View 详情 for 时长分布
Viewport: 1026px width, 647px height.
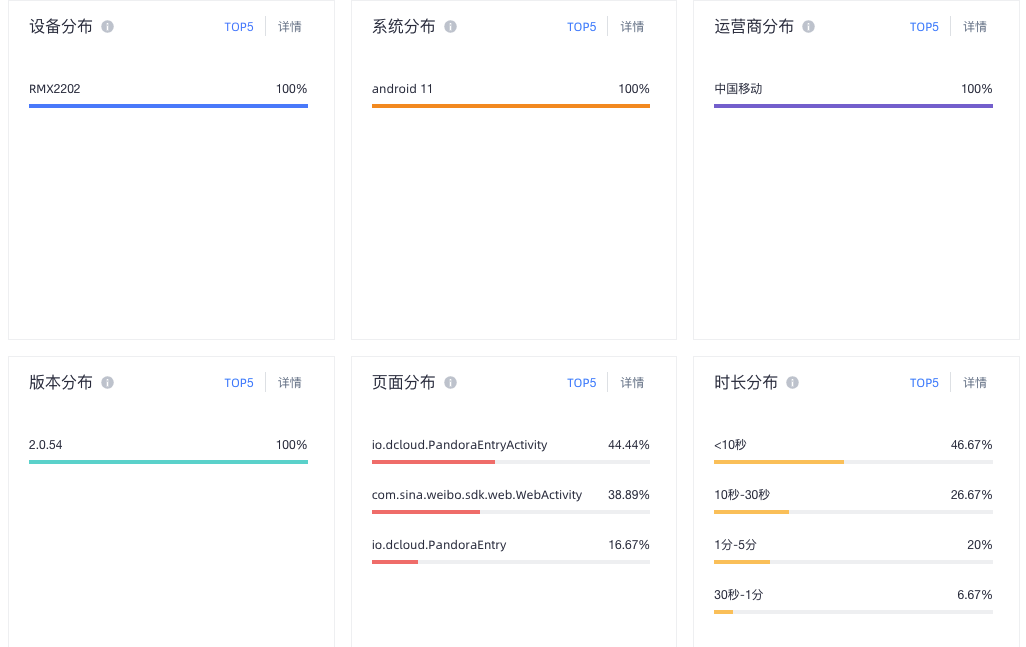pos(975,383)
